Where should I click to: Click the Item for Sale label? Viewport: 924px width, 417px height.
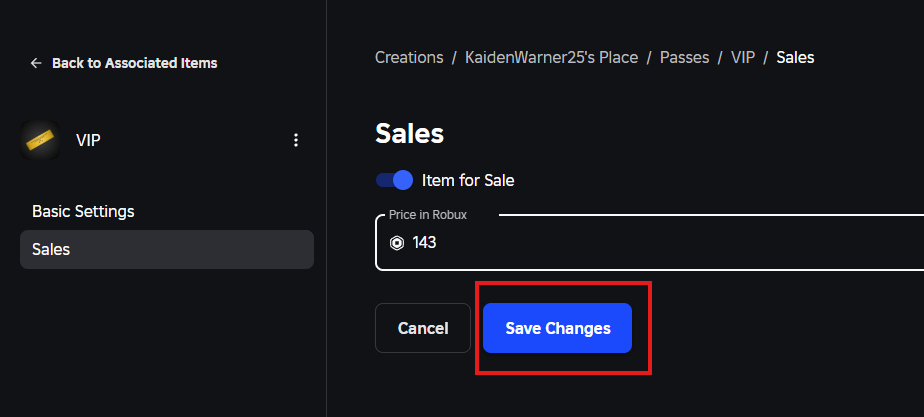coord(468,181)
